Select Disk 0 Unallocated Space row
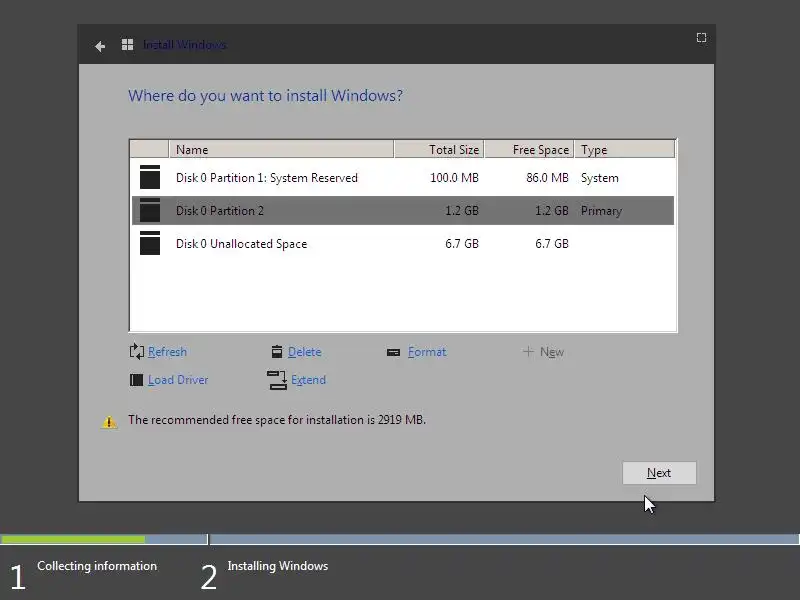Screen dimensions: 800x600 (403, 243)
